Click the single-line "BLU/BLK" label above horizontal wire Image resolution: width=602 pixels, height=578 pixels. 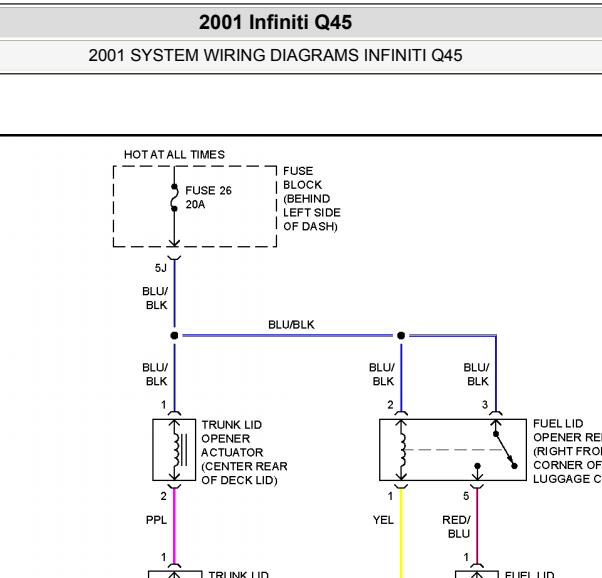click(291, 325)
